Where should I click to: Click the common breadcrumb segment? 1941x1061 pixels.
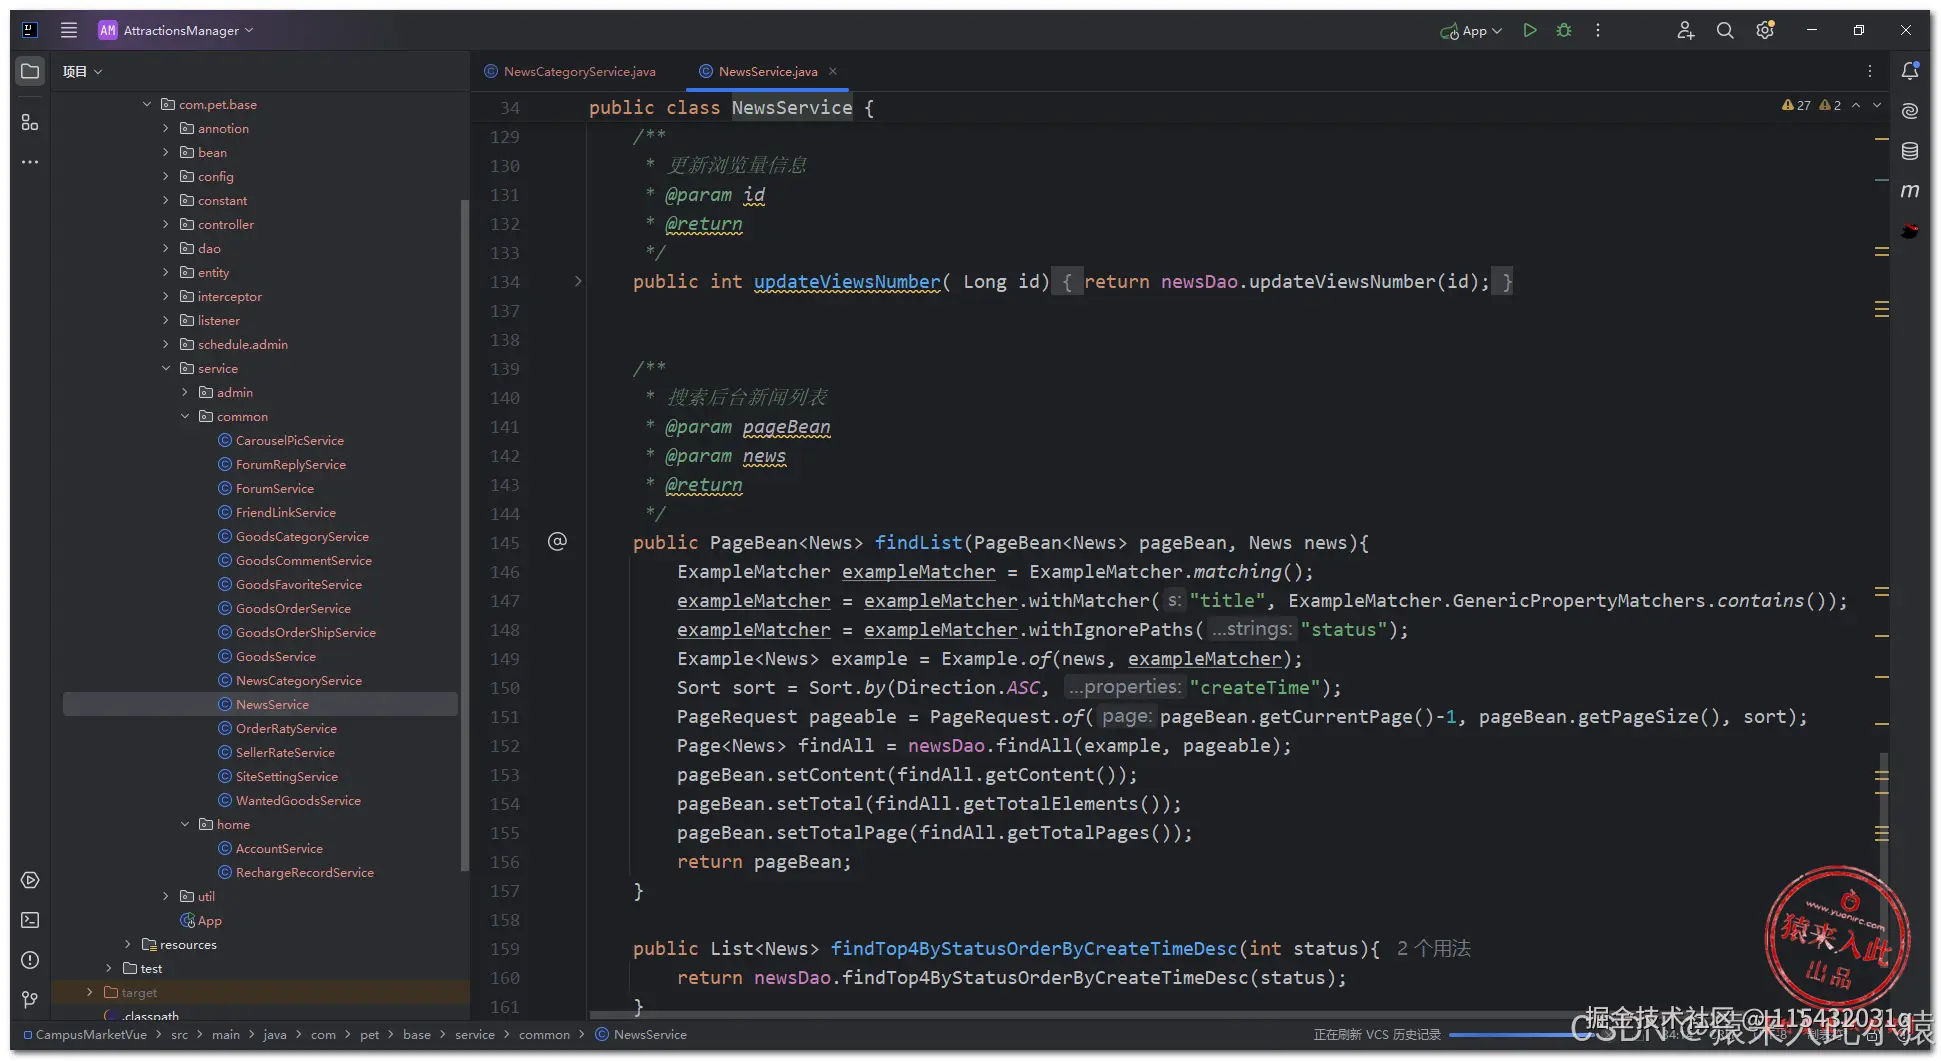[544, 1034]
